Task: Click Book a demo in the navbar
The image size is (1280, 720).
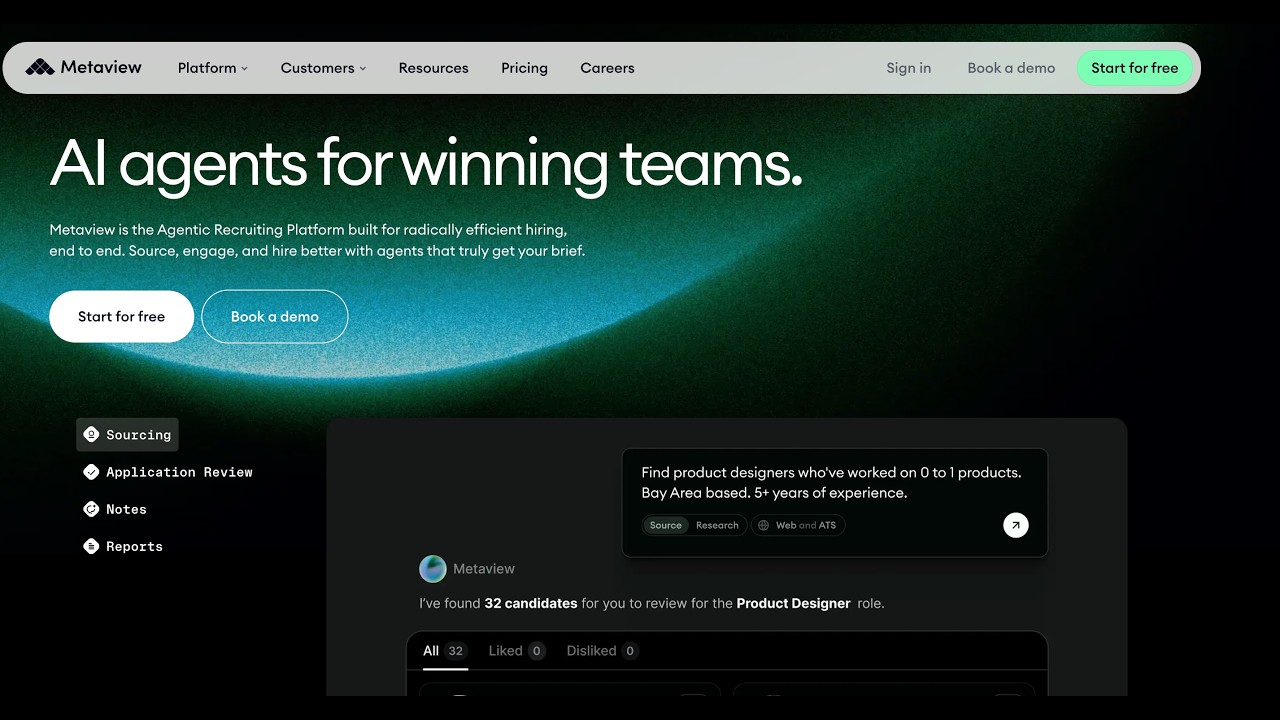Action: [x=1011, y=68]
